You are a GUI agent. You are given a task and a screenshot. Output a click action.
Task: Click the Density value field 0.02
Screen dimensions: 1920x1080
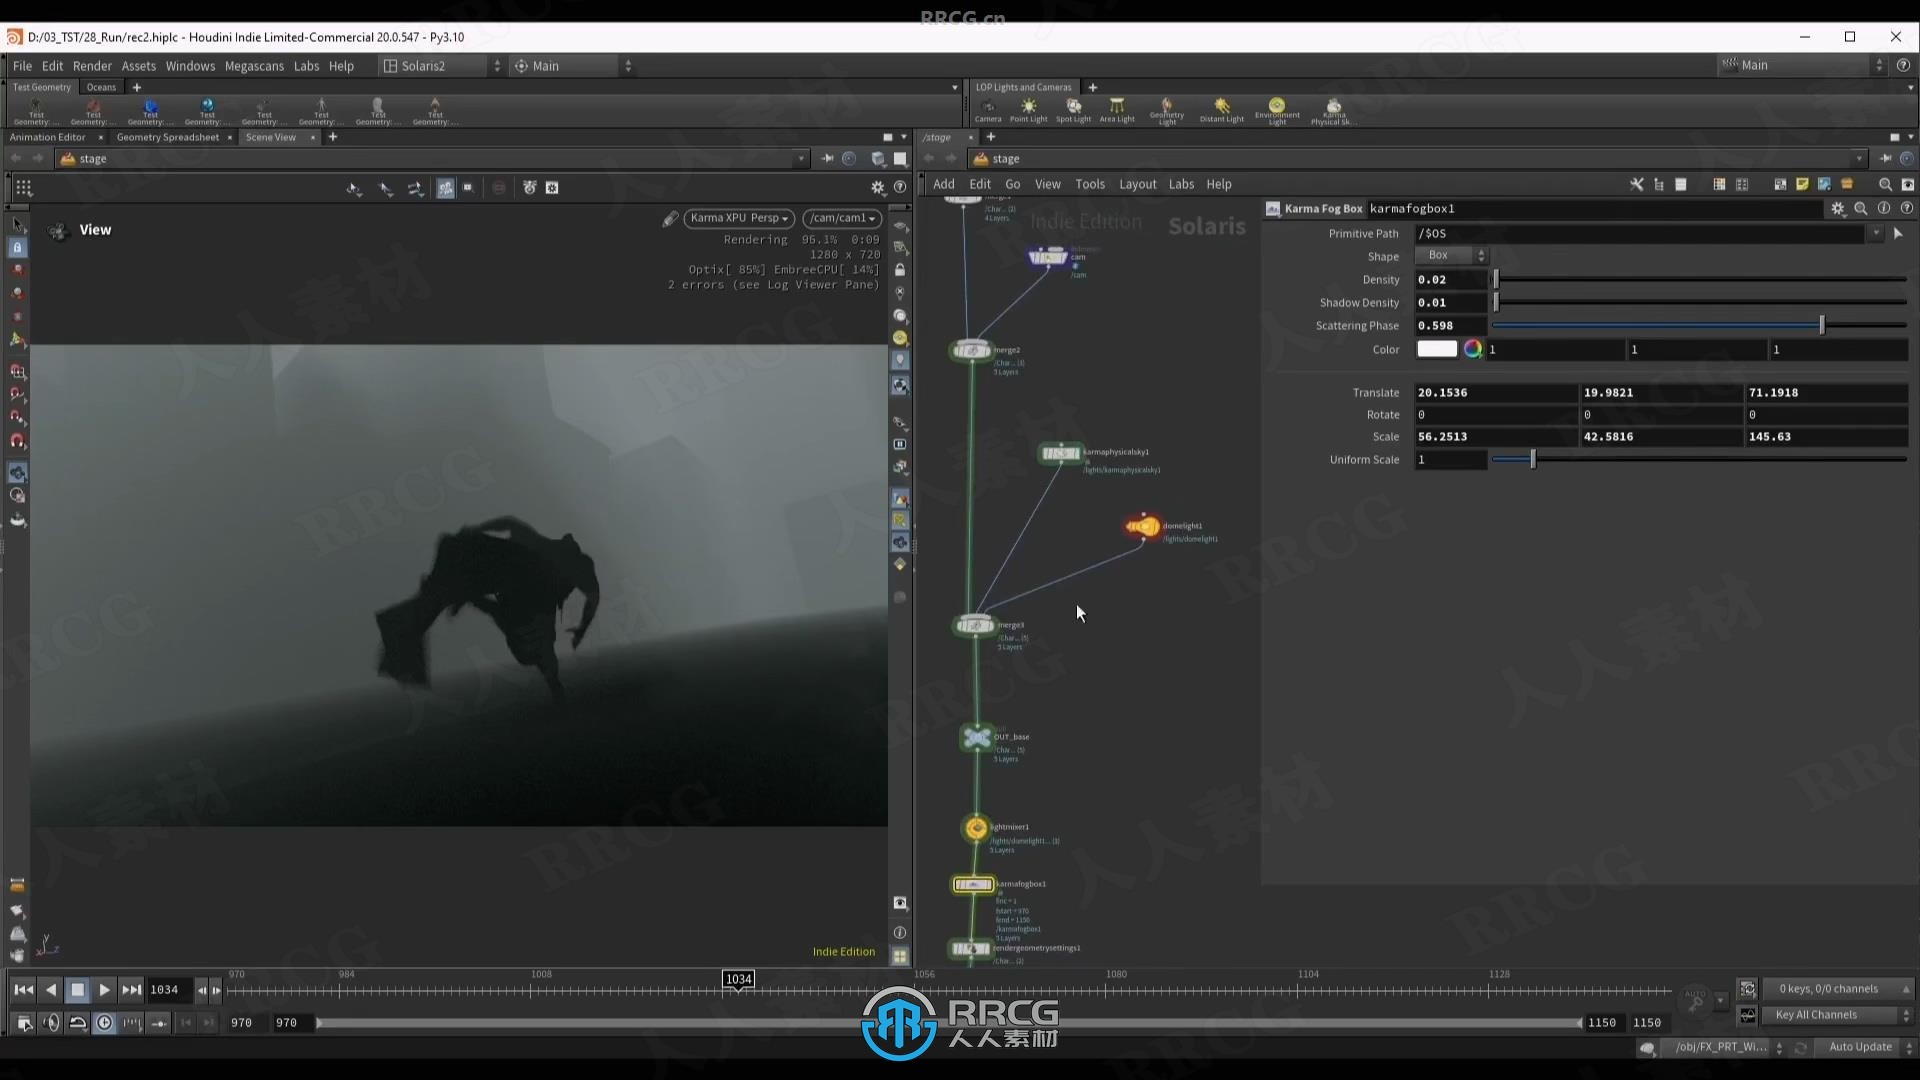[x=1450, y=280]
